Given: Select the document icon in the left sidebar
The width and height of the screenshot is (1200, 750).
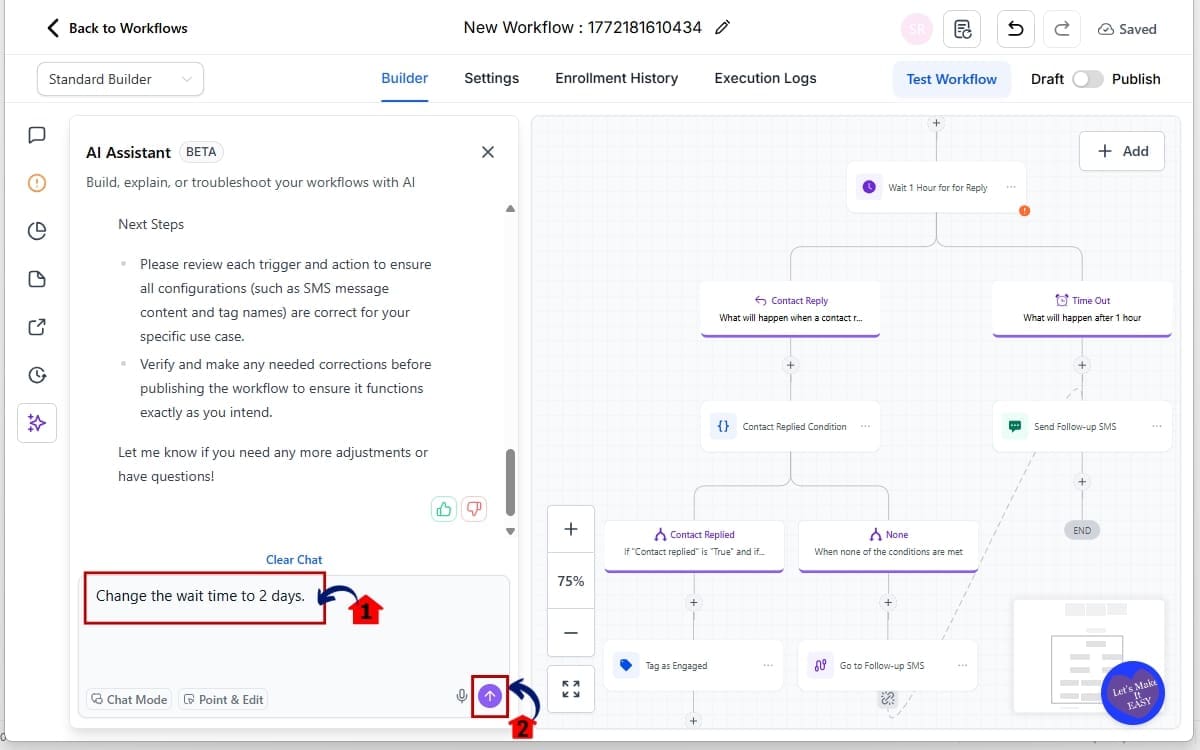Looking at the screenshot, I should [37, 278].
